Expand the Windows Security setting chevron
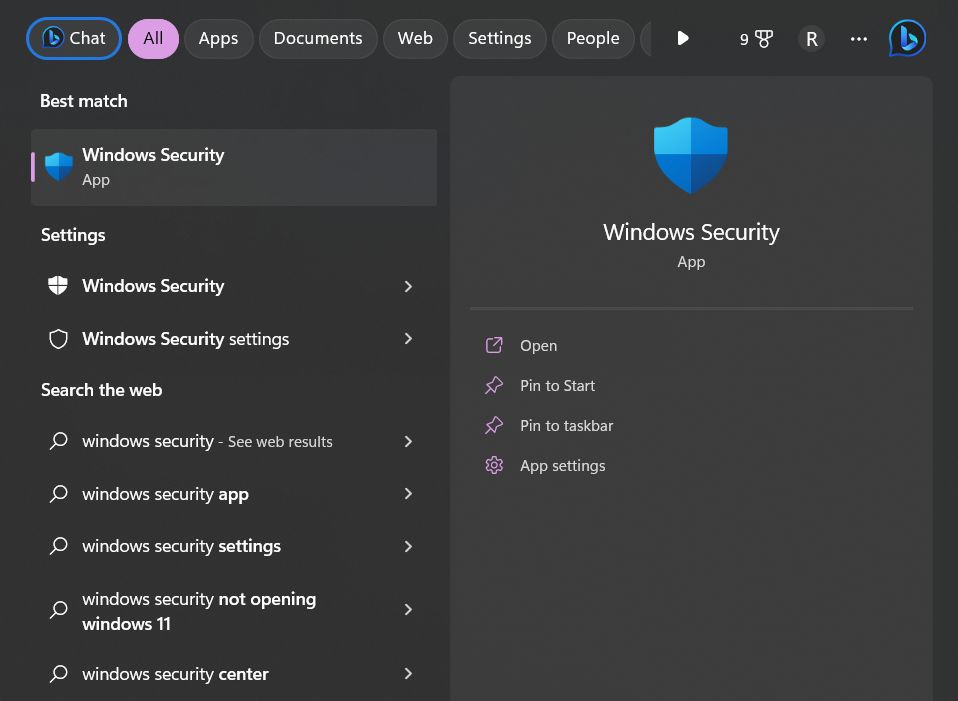The image size is (958, 701). coord(408,286)
